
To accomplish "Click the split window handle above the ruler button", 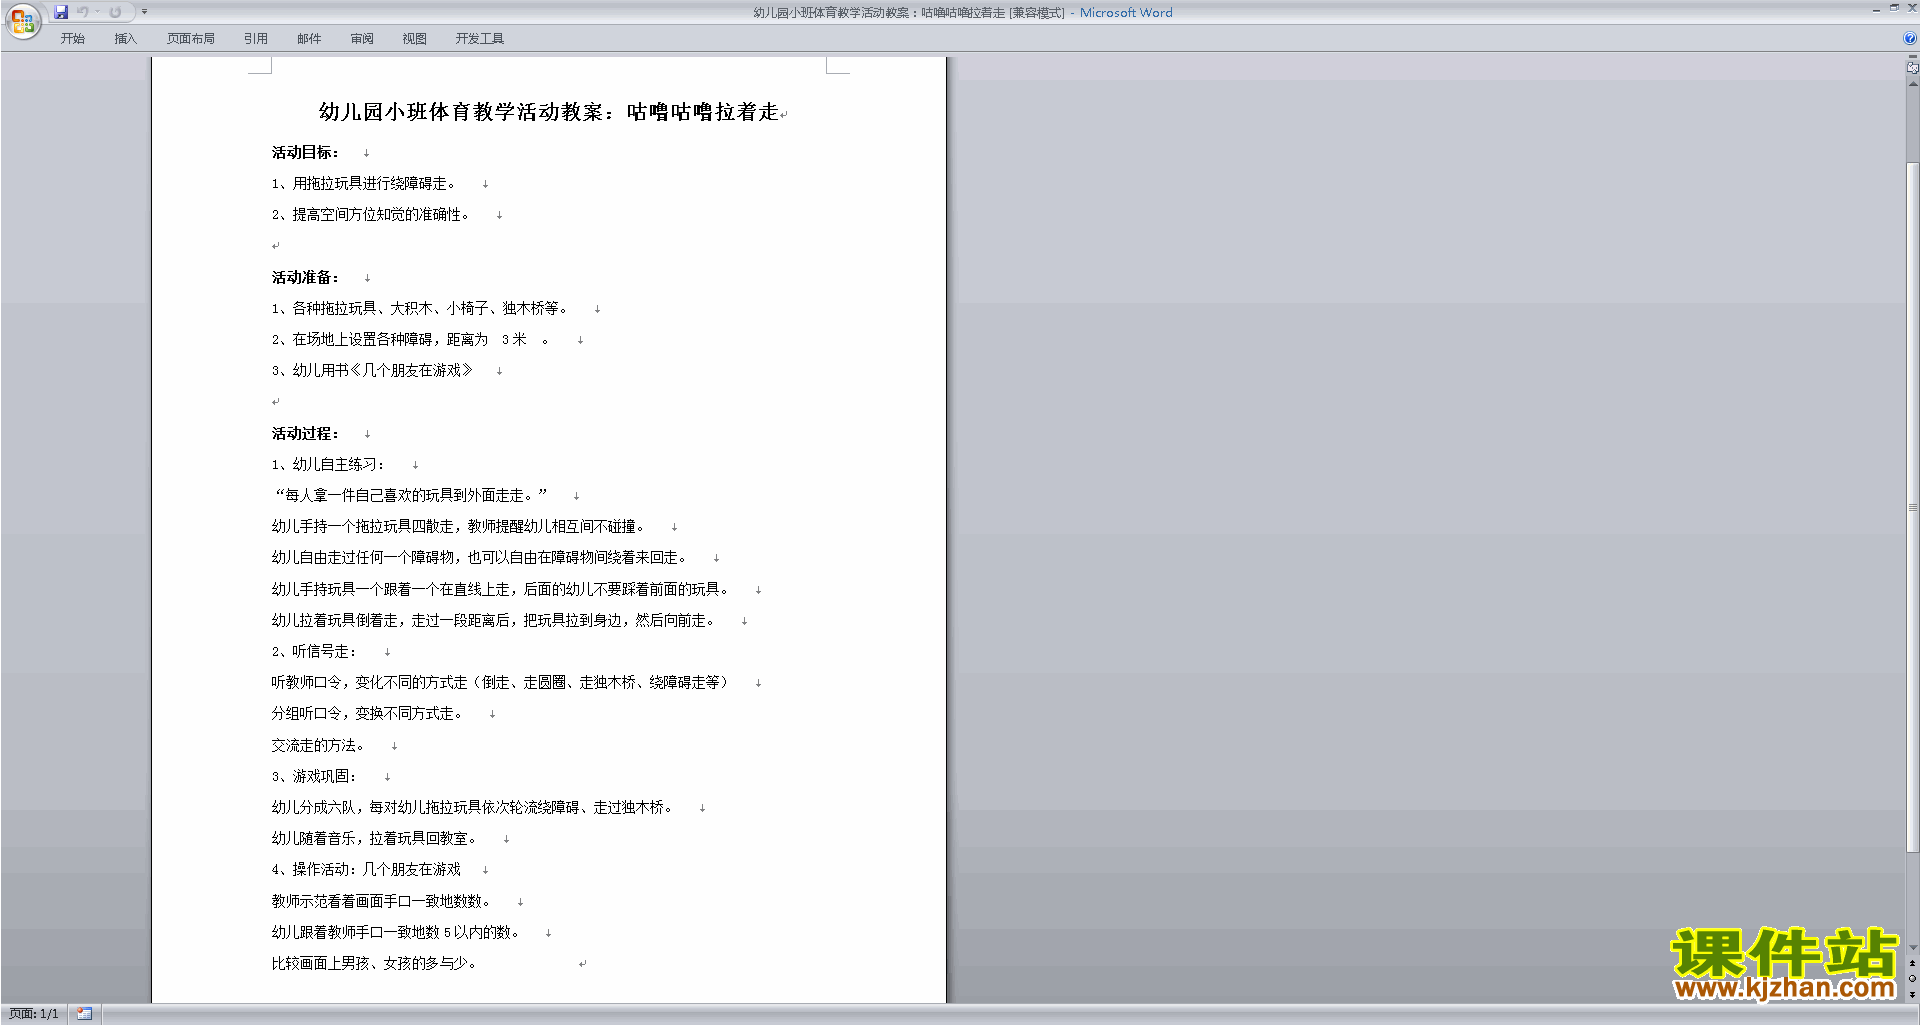I will click(1912, 57).
